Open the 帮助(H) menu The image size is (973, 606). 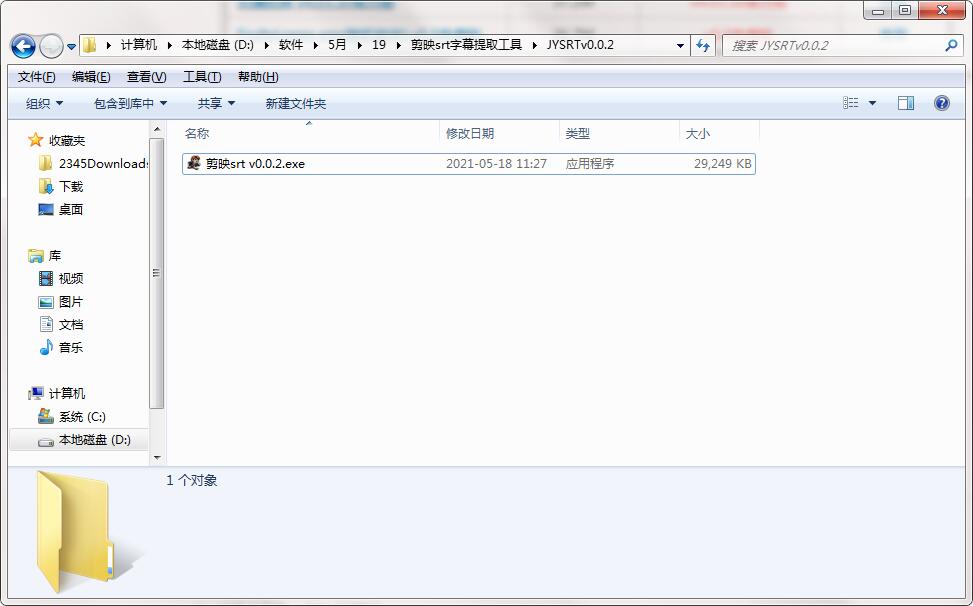258,77
